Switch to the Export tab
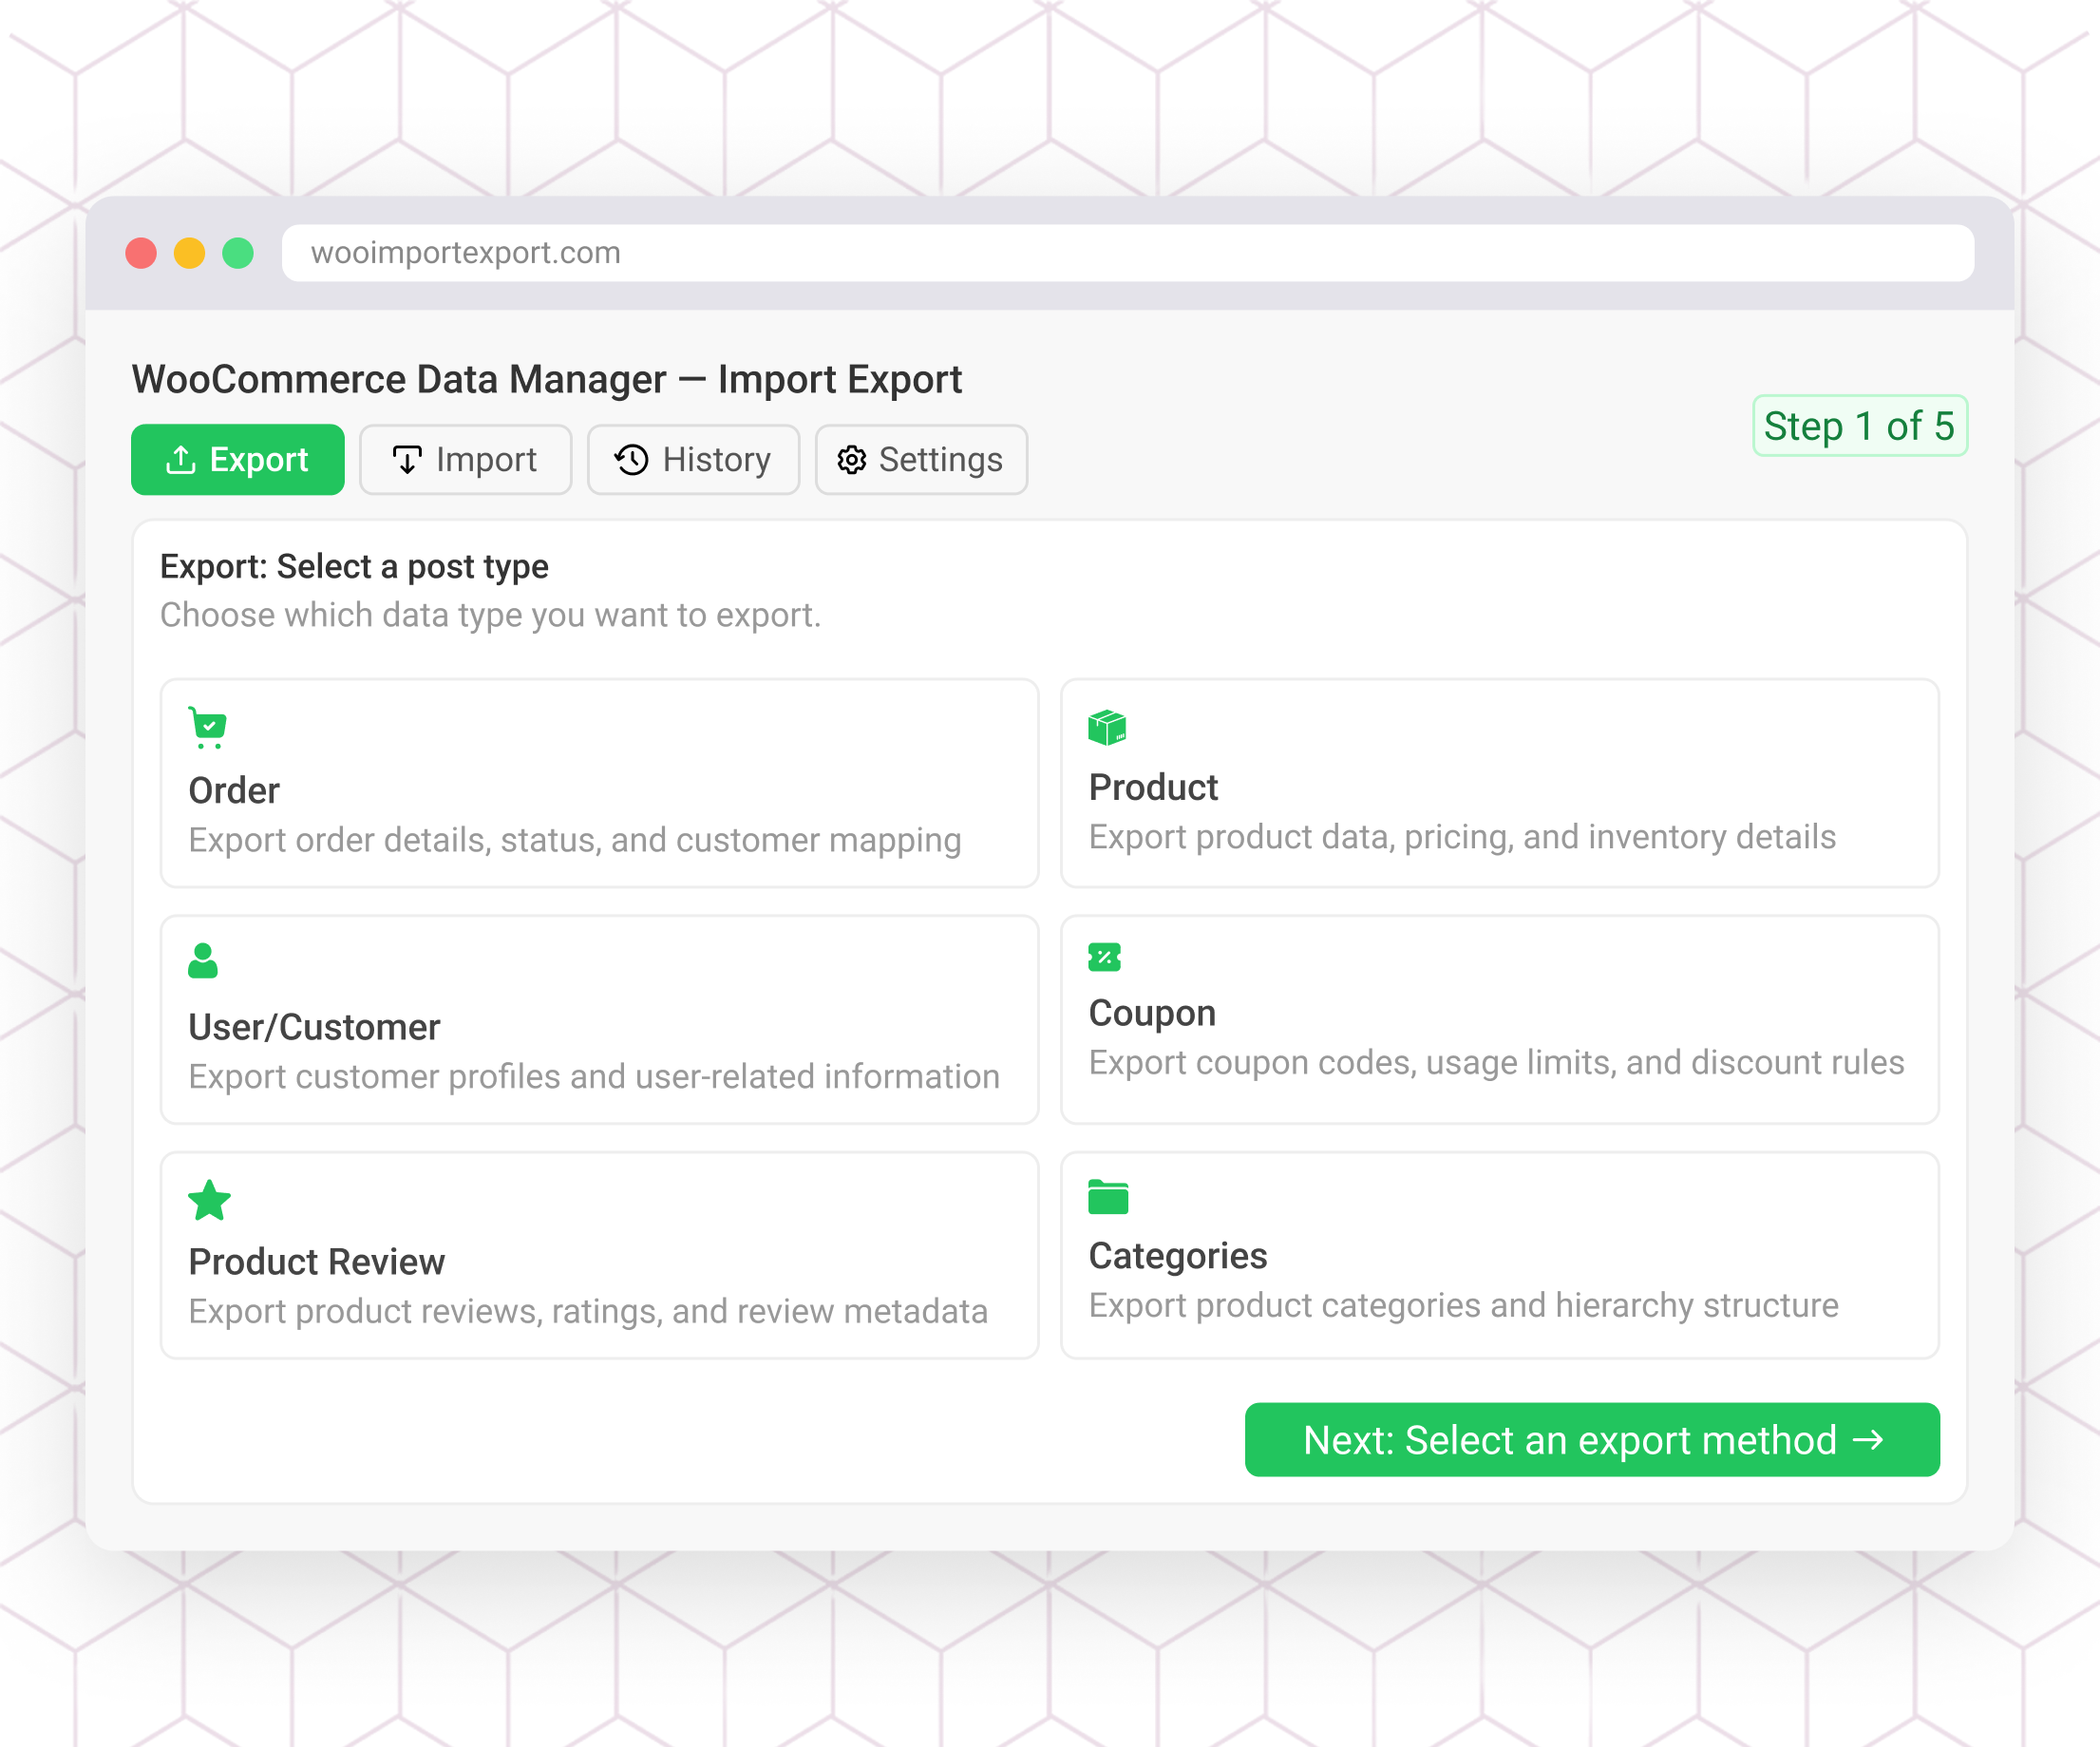Screen dimensions: 2100x1747 (x=238, y=460)
